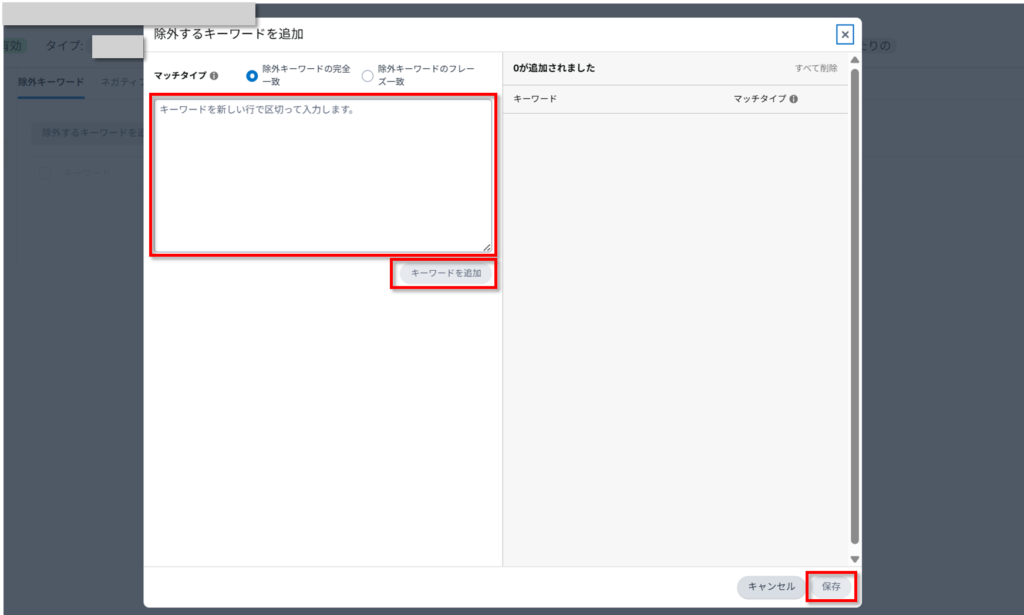The image size is (1024, 615).
Task: Click info icon in マッチタイプ column header
Action: pyautogui.click(x=793, y=100)
